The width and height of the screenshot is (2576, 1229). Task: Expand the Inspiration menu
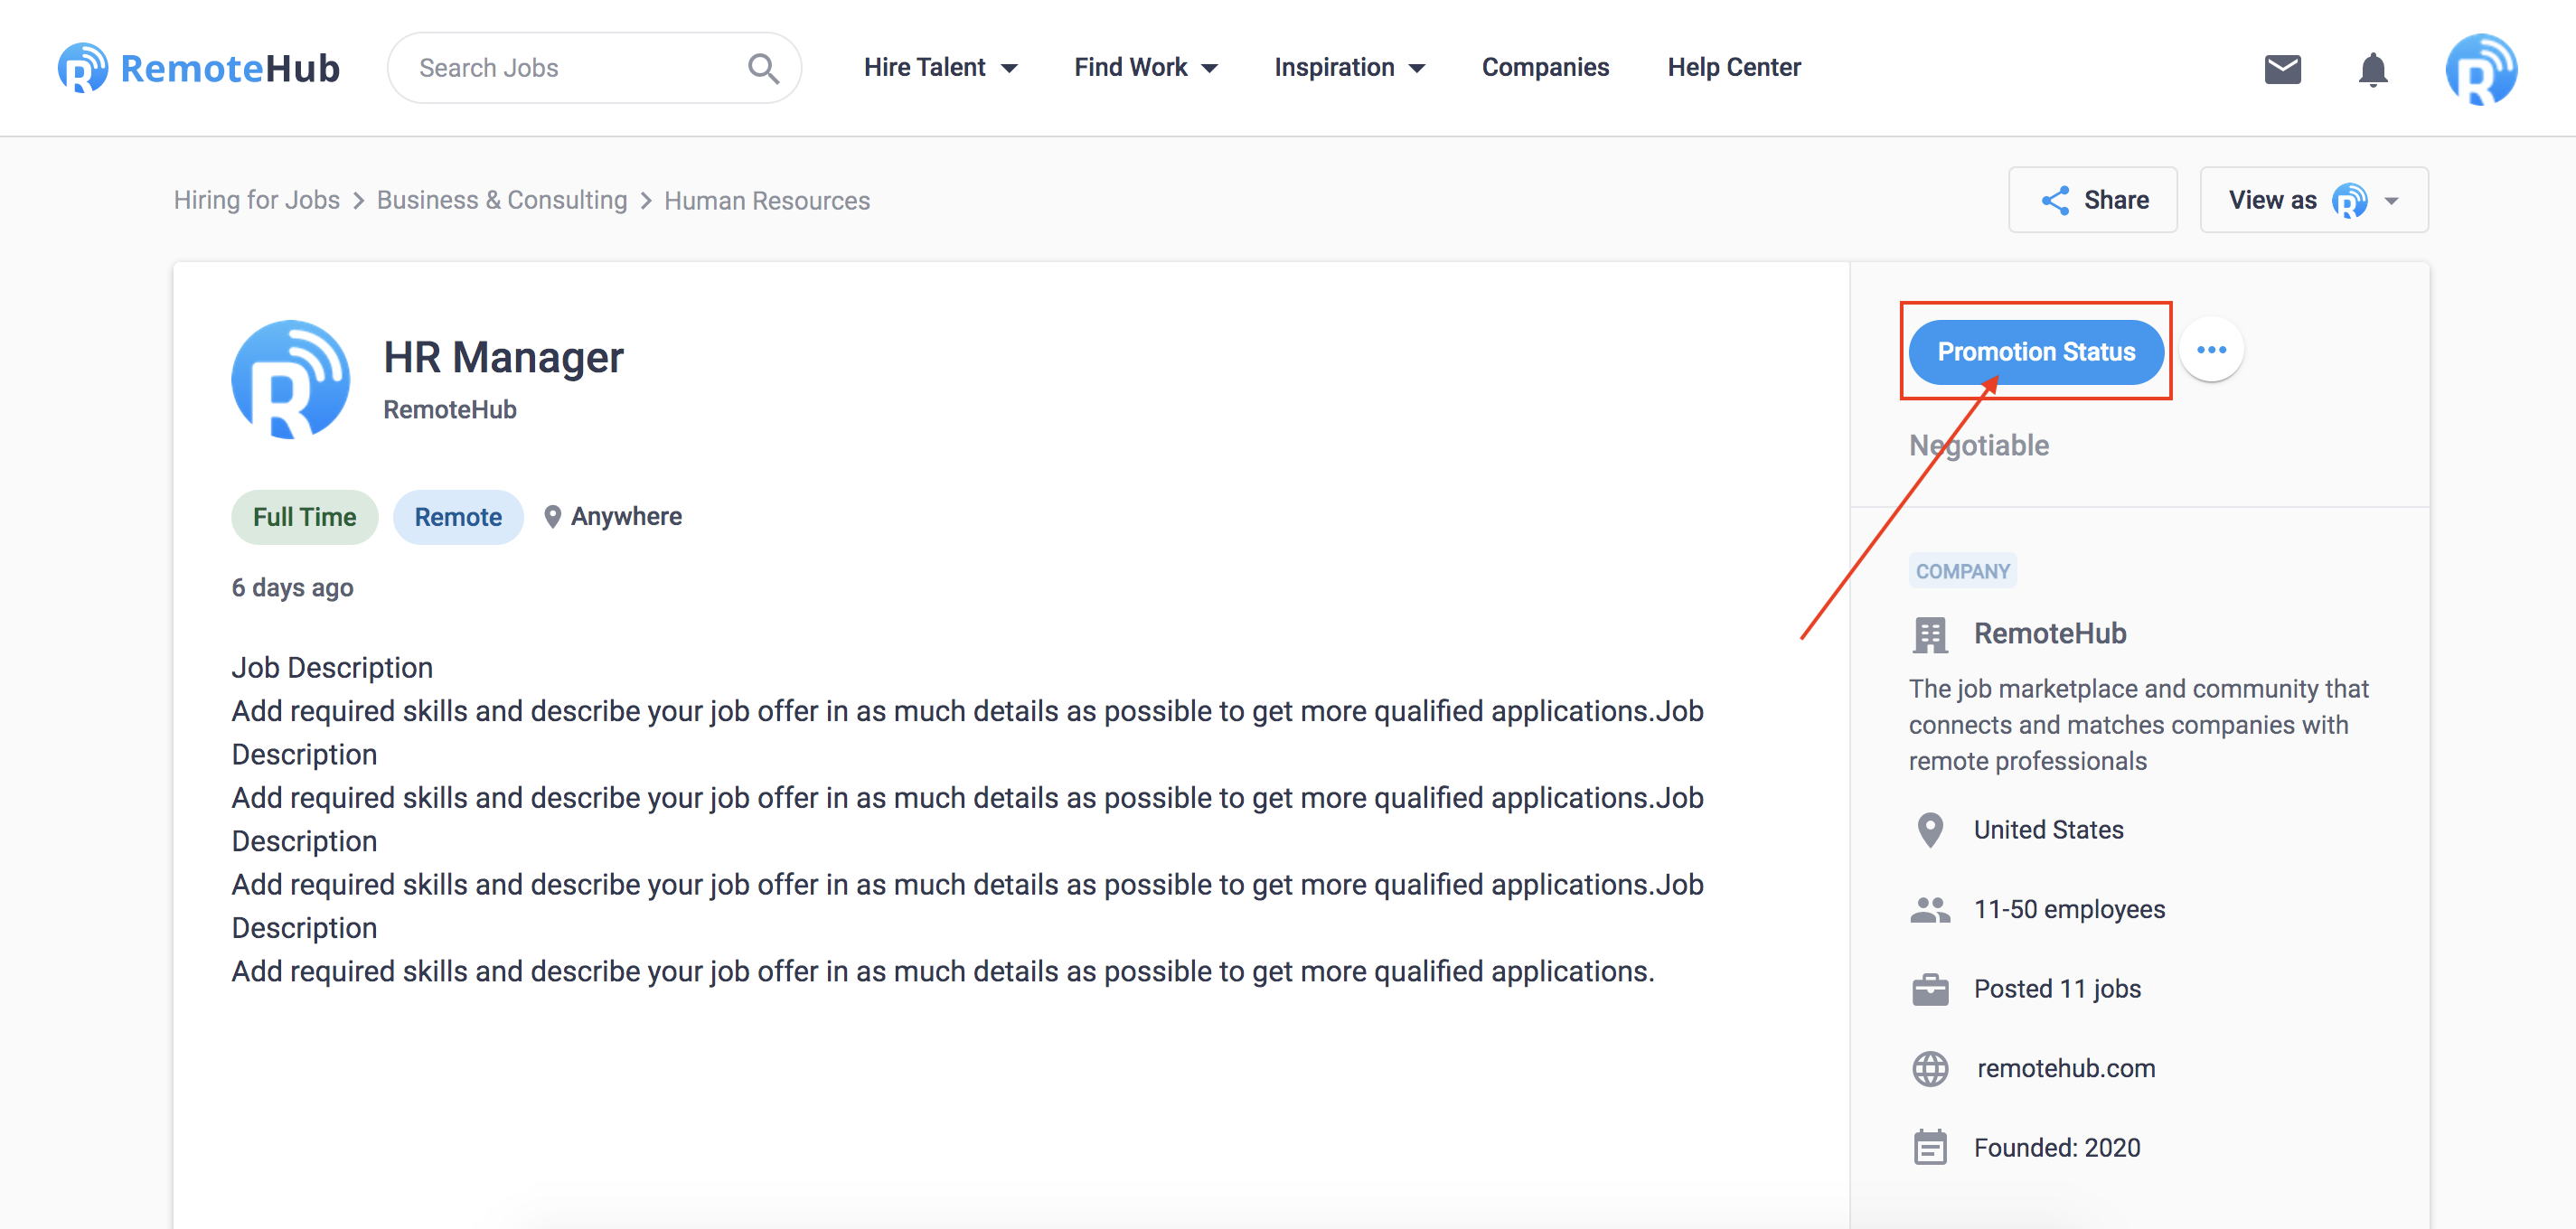tap(1349, 68)
